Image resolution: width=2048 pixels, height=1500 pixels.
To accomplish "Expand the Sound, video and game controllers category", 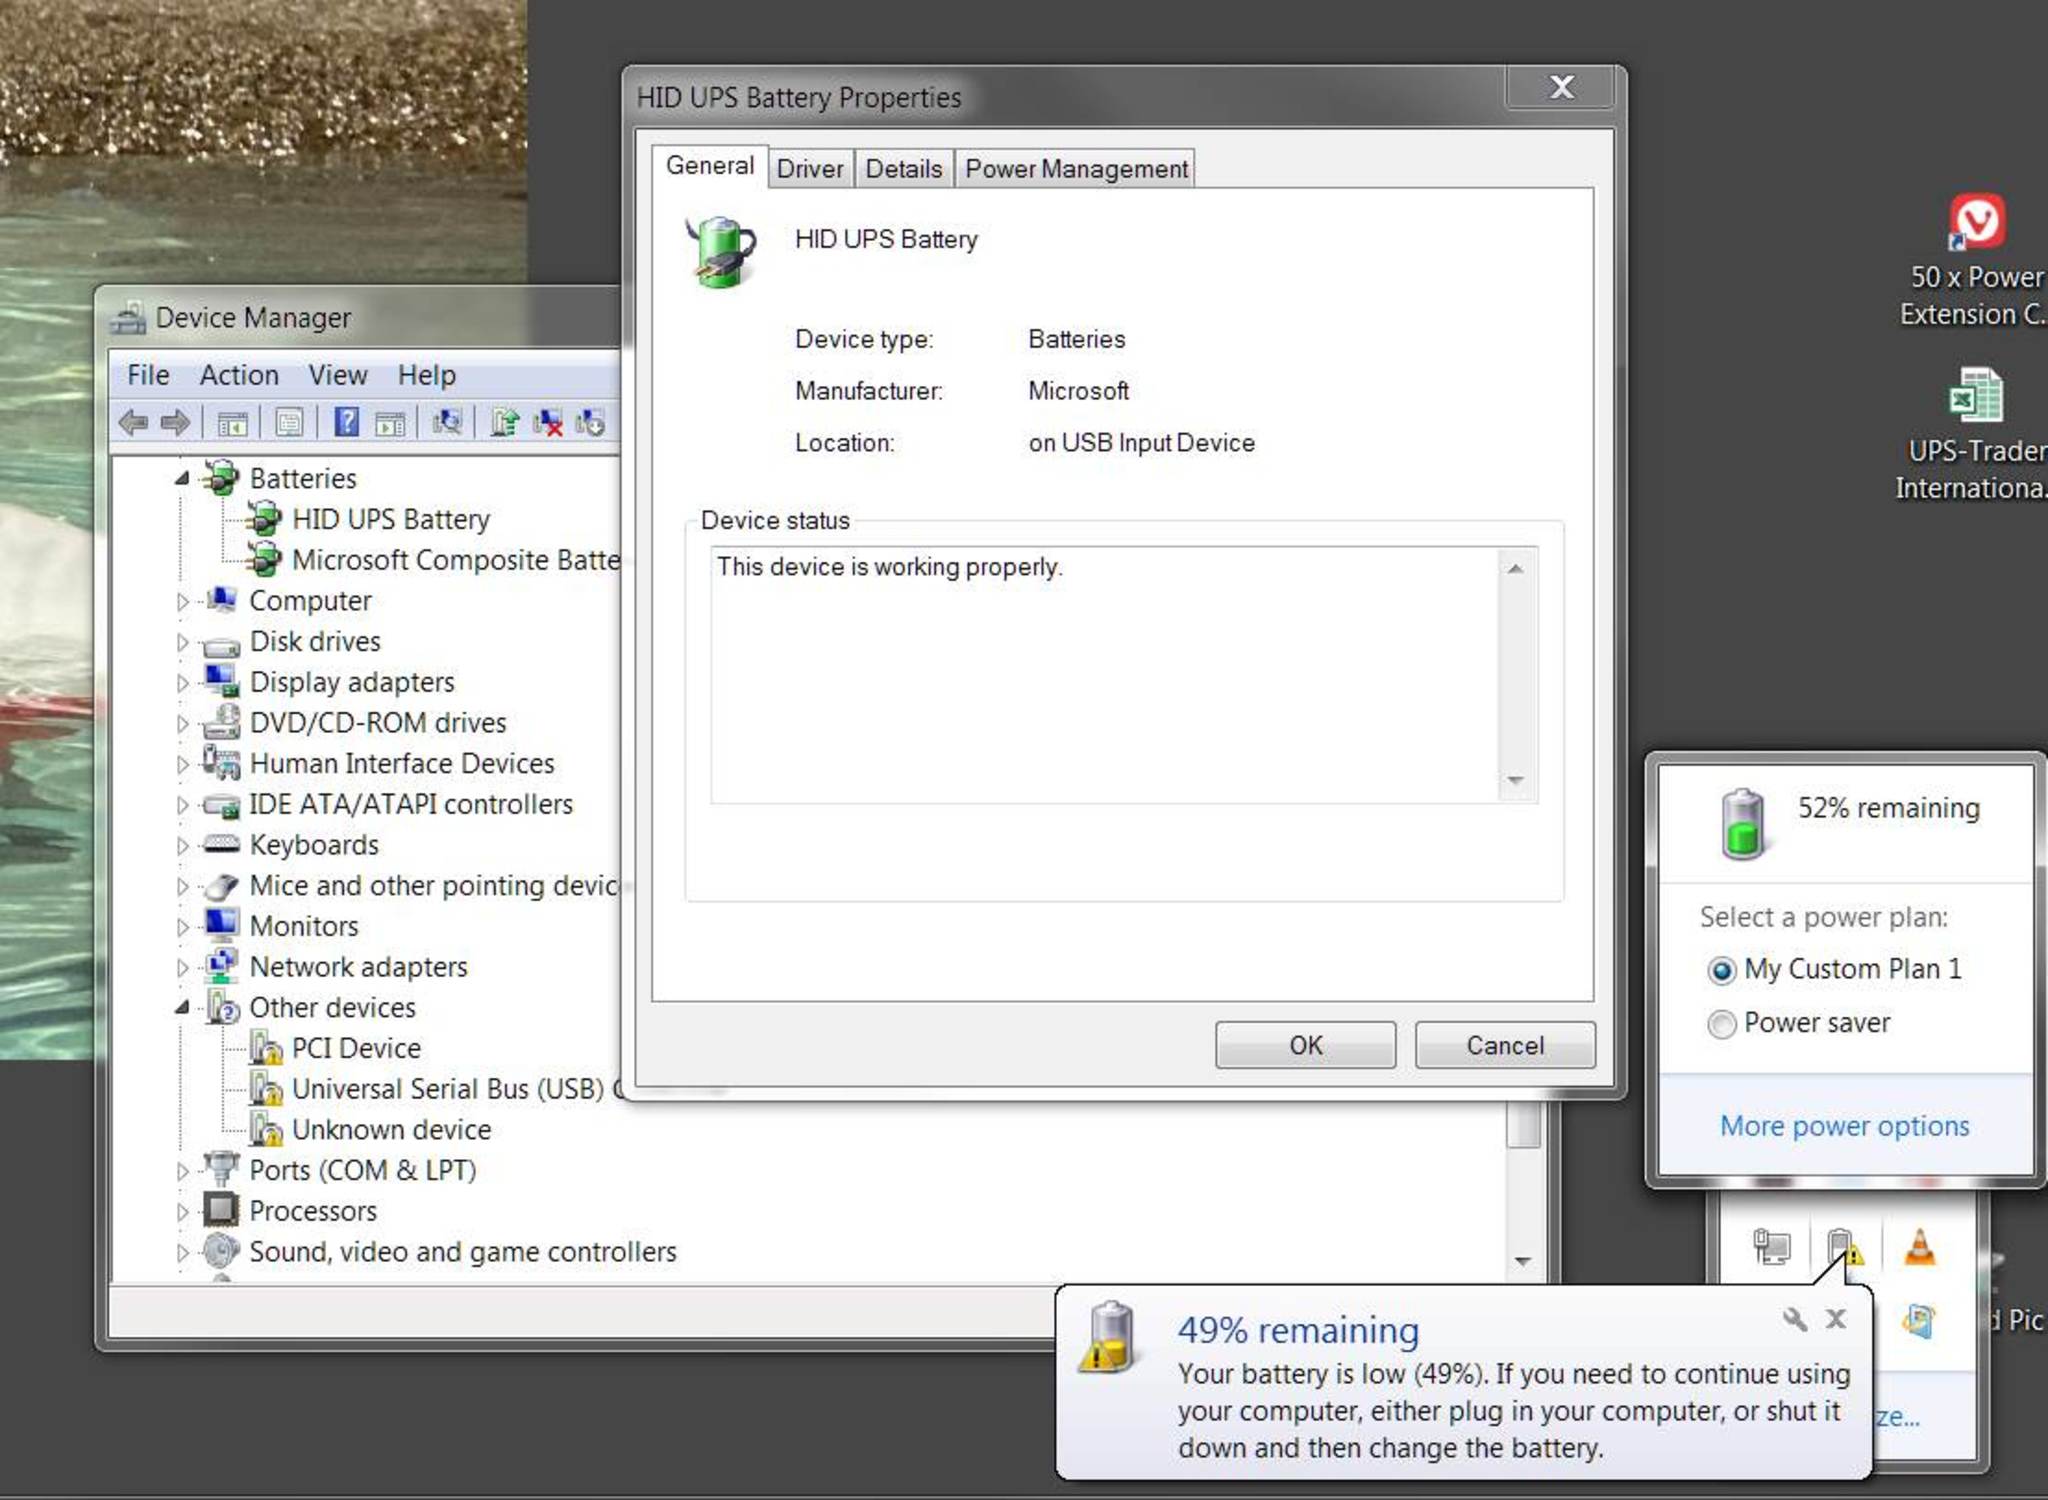I will pos(182,1252).
